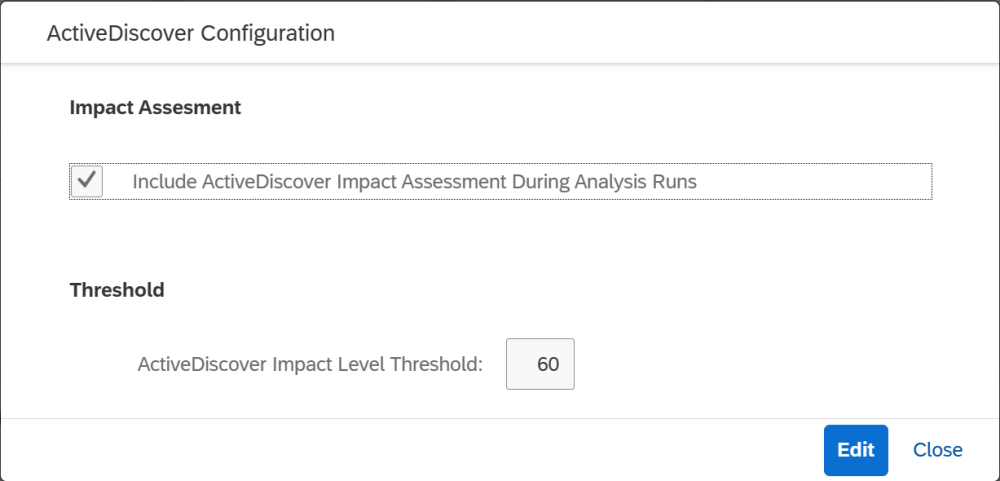
Task: Click the word "Configuration" in the dialog header
Action: (267, 33)
